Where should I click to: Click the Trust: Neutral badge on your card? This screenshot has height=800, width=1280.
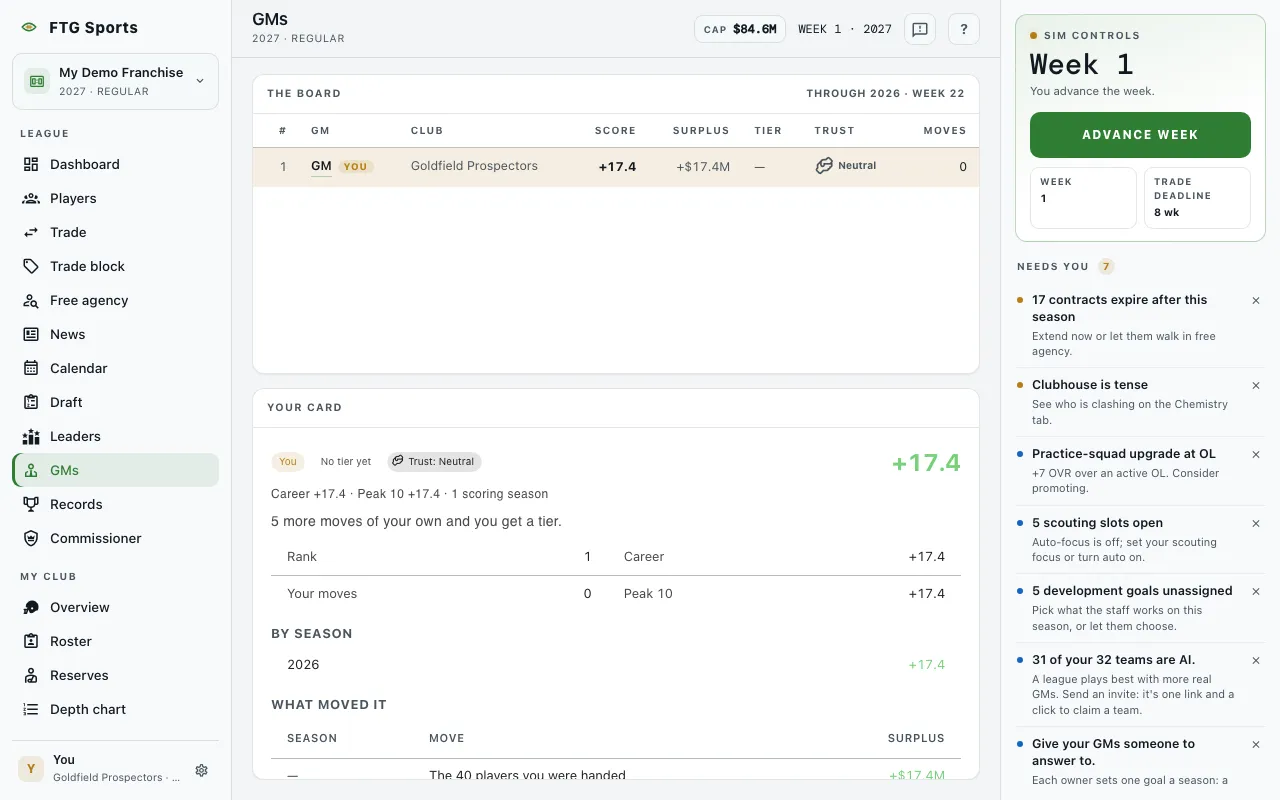(435, 461)
